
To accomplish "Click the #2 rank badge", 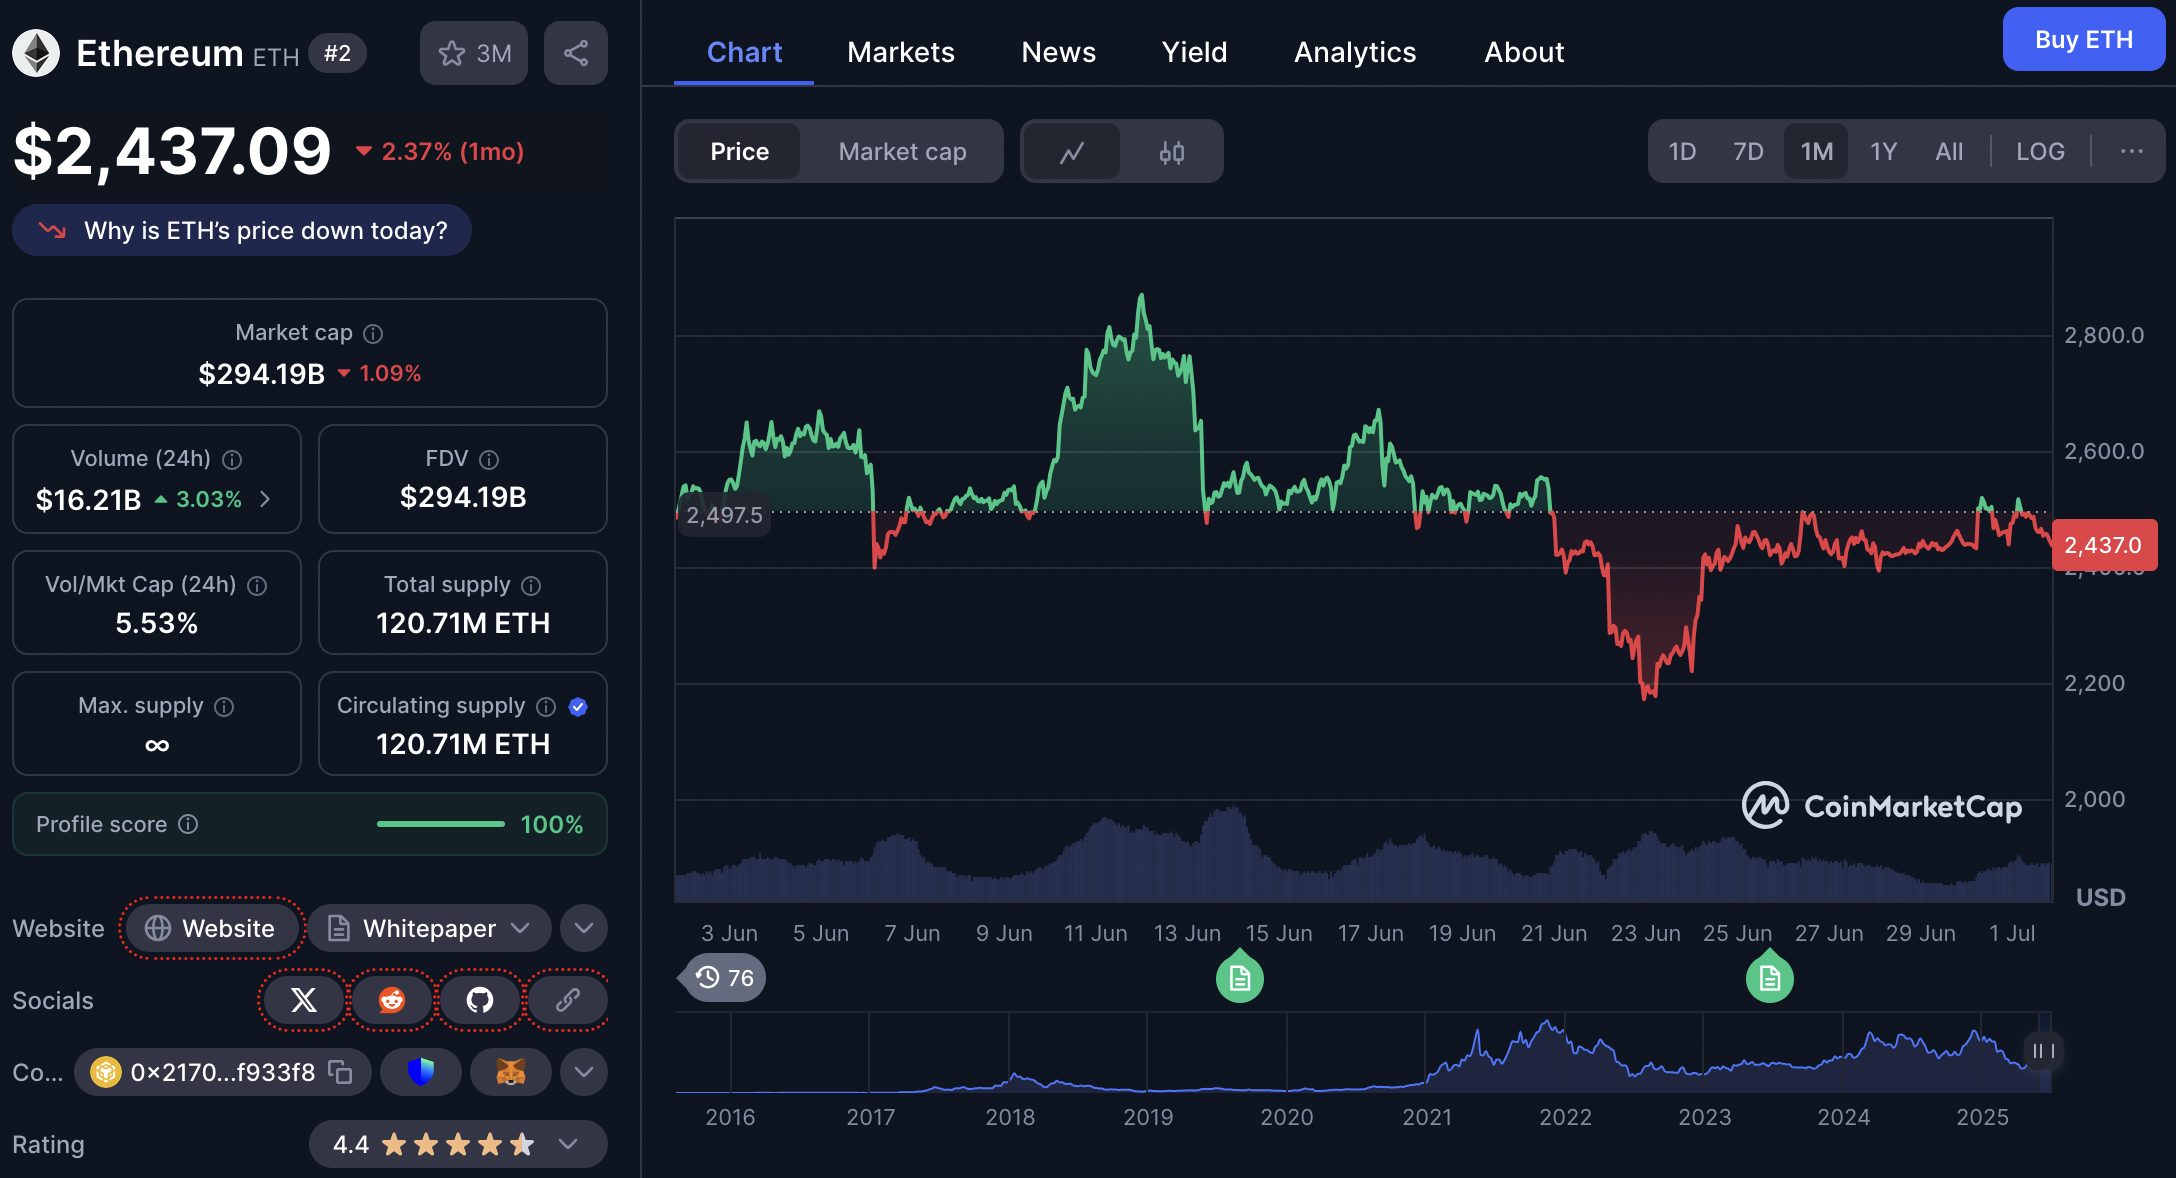I will tap(337, 53).
